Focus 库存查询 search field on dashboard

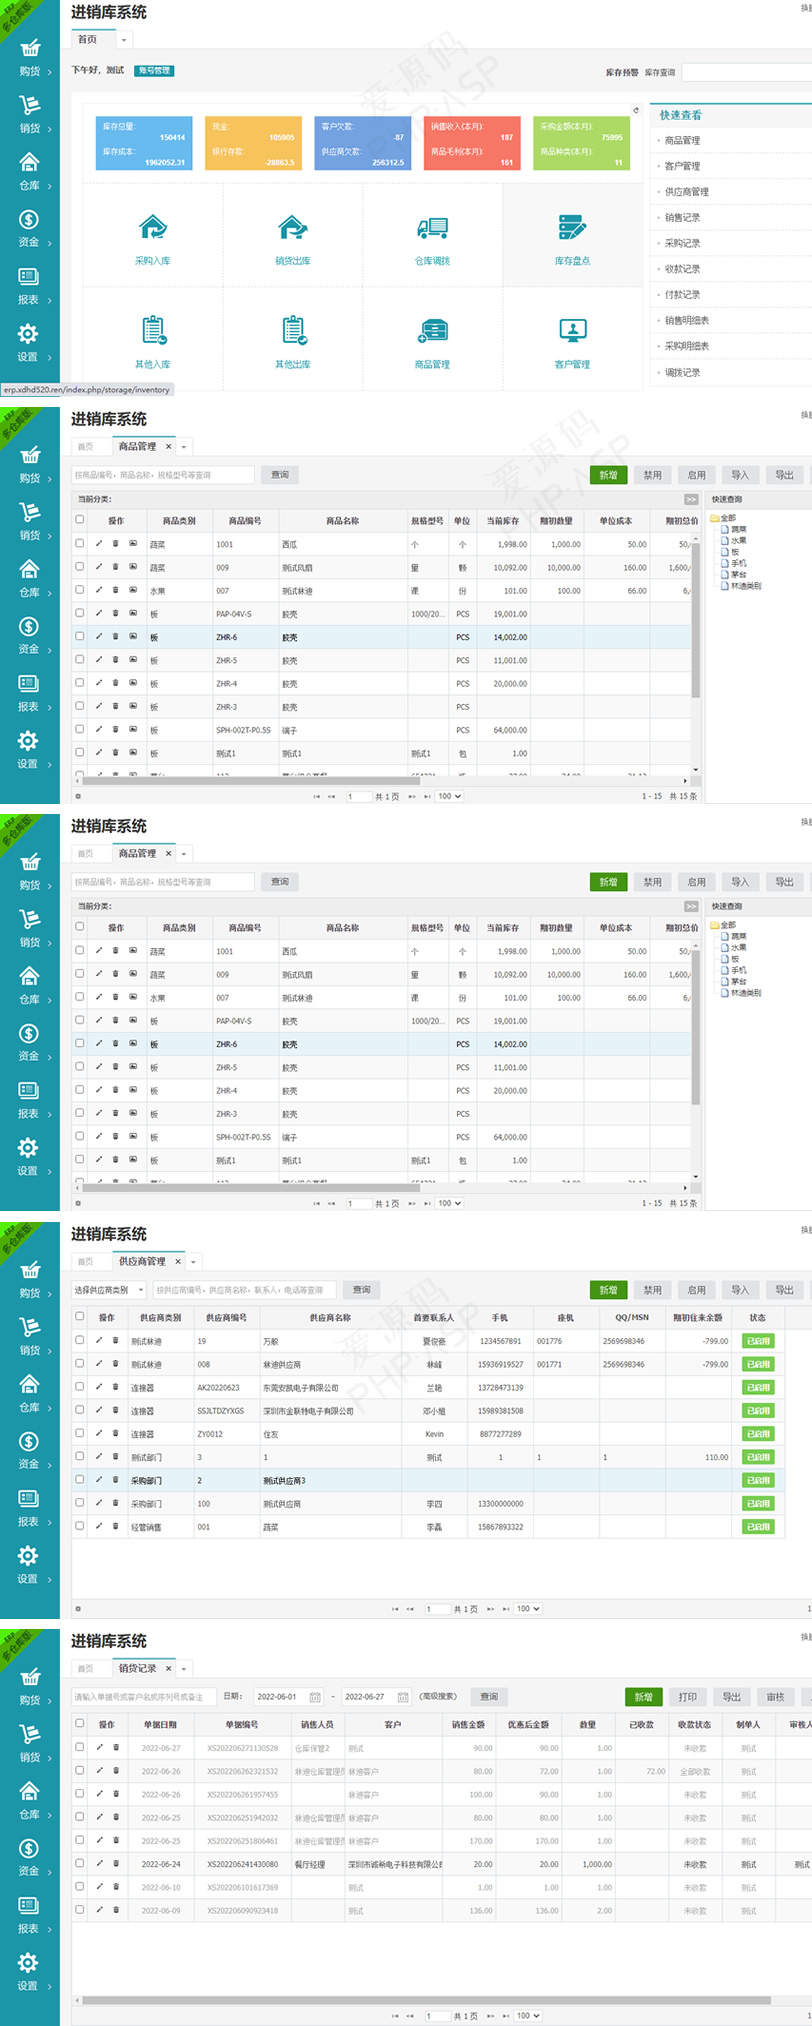click(x=747, y=72)
